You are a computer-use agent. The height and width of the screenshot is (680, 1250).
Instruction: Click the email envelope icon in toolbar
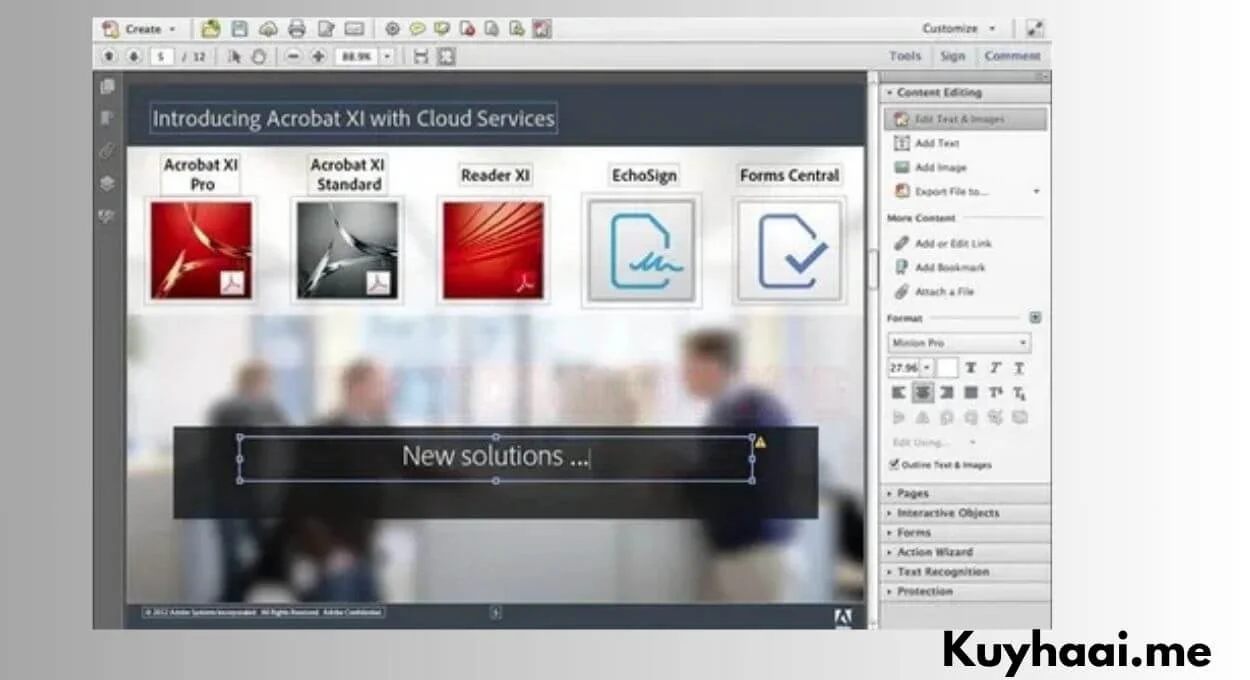[x=354, y=29]
